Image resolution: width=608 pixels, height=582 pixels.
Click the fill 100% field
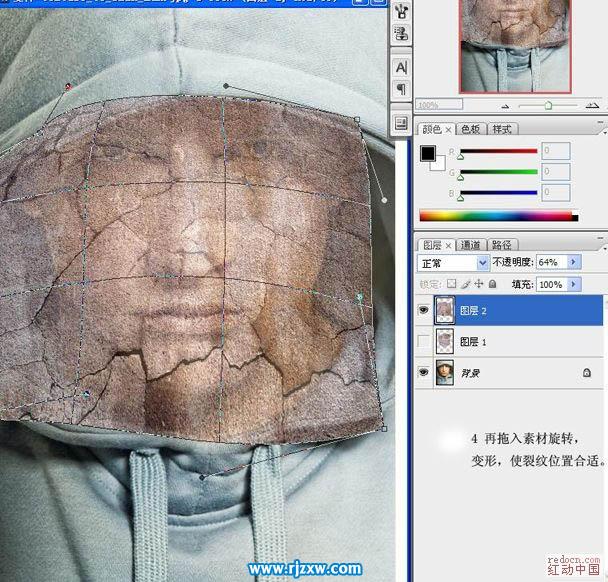552,284
